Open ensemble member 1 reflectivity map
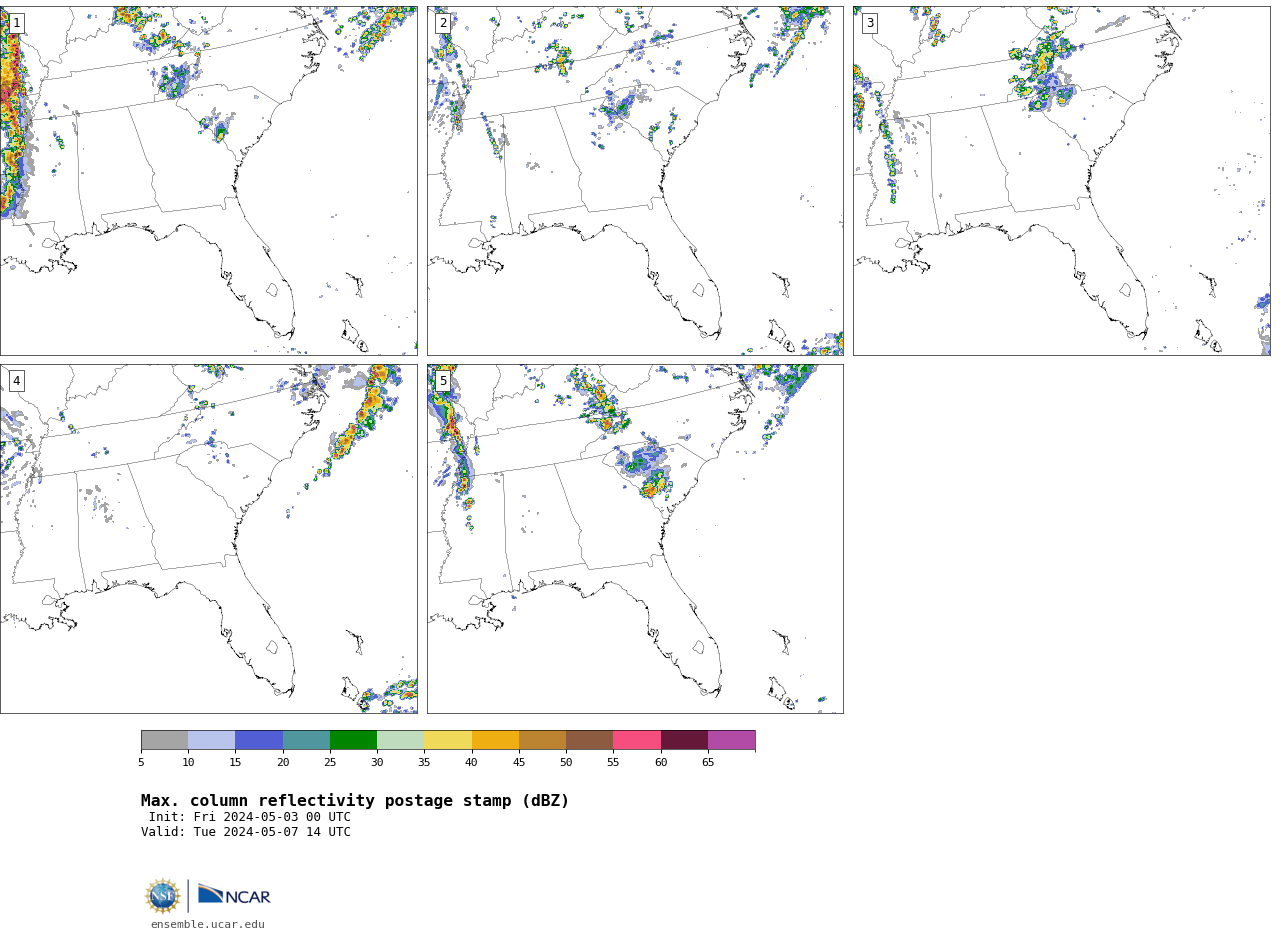This screenshot has height=936, width=1280. [x=209, y=181]
